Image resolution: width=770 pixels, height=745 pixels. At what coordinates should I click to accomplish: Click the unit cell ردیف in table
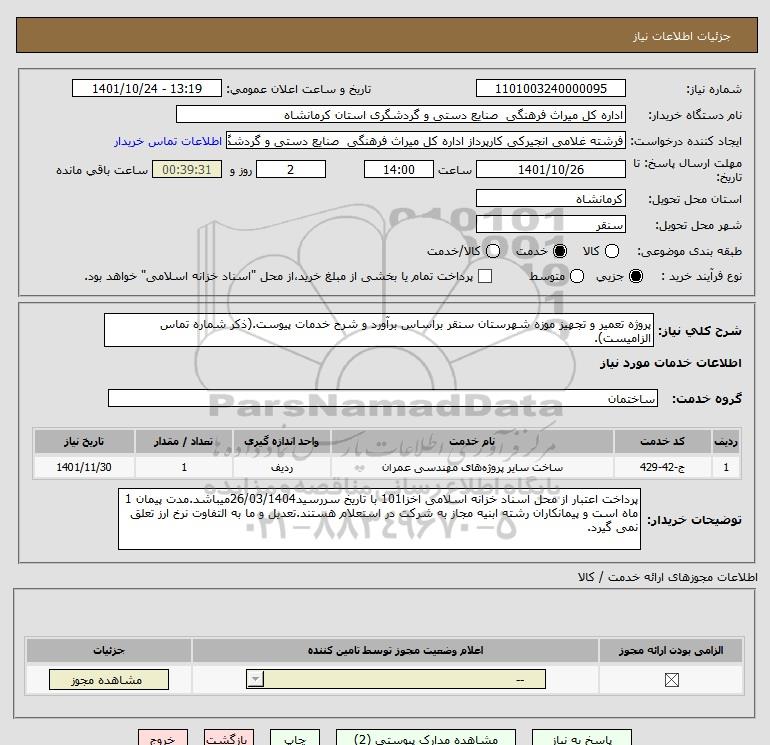[282, 467]
